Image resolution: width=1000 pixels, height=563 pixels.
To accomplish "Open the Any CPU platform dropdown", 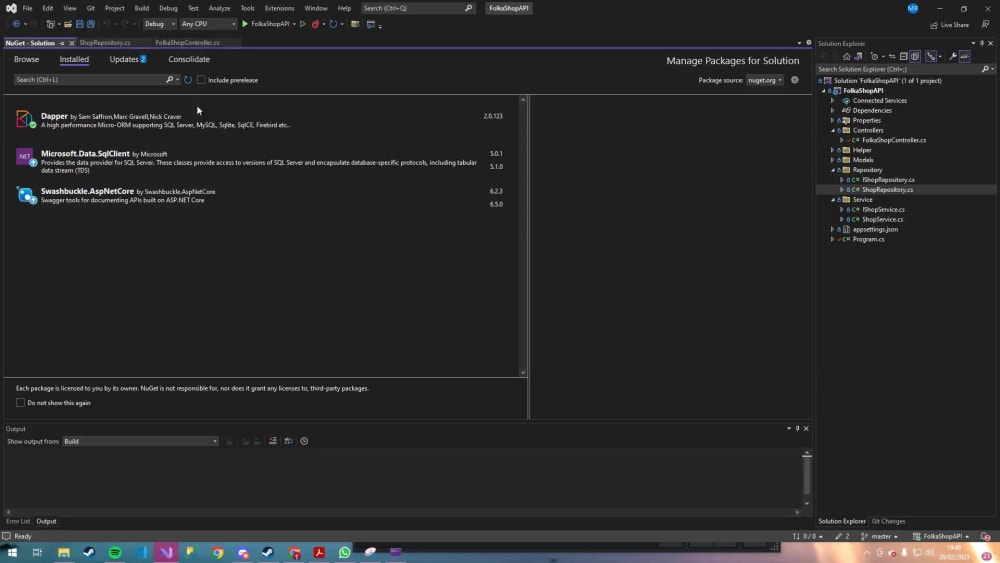I will pos(208,24).
